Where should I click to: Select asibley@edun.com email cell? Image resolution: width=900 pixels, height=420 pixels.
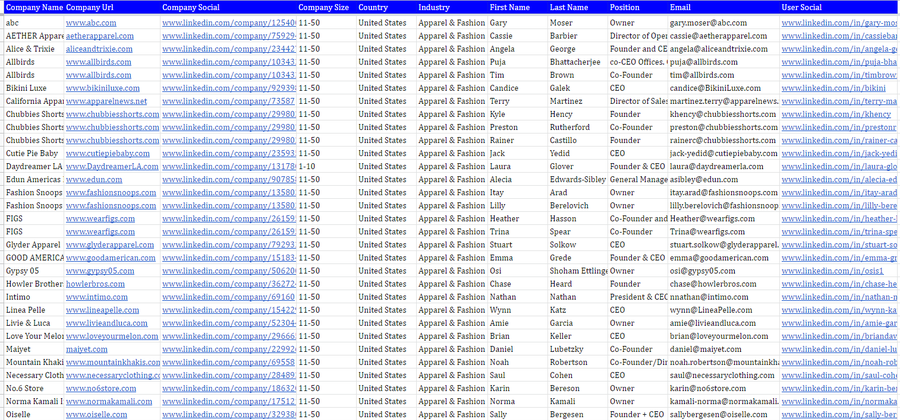pyautogui.click(x=724, y=180)
